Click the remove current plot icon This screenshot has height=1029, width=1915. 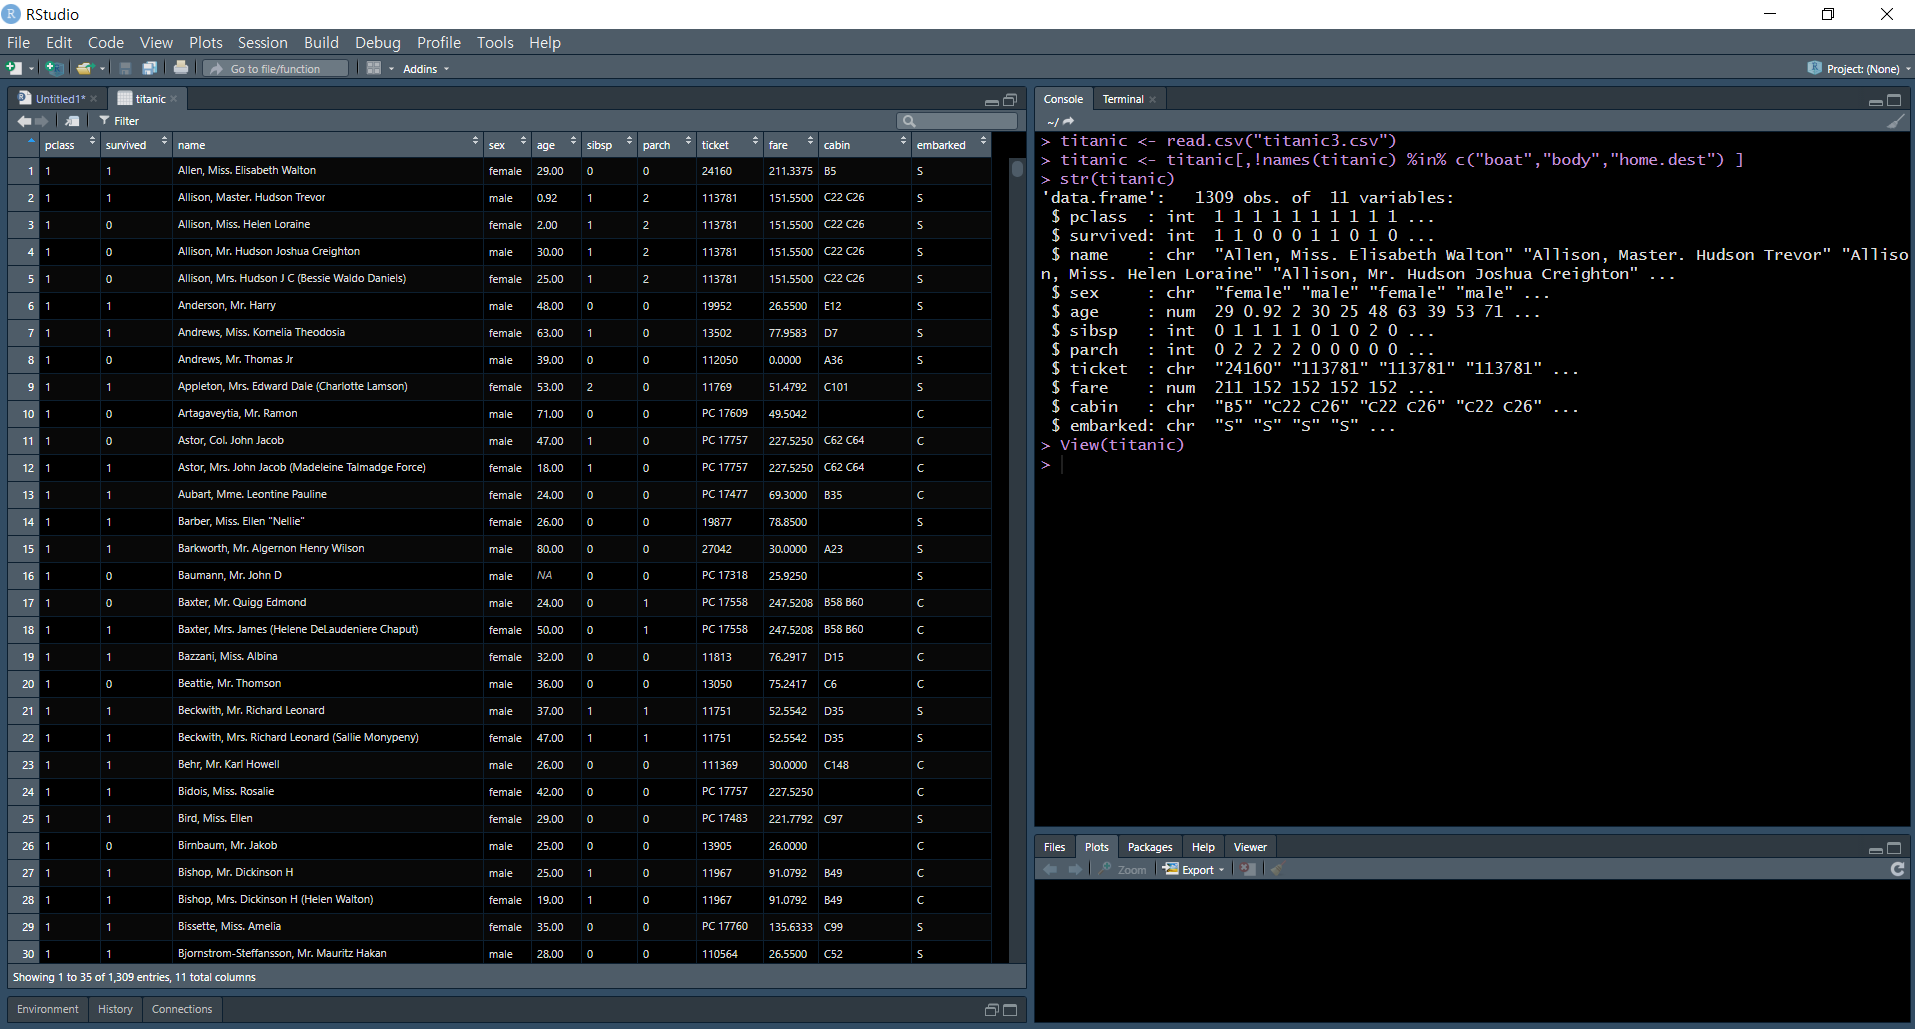(x=1248, y=870)
